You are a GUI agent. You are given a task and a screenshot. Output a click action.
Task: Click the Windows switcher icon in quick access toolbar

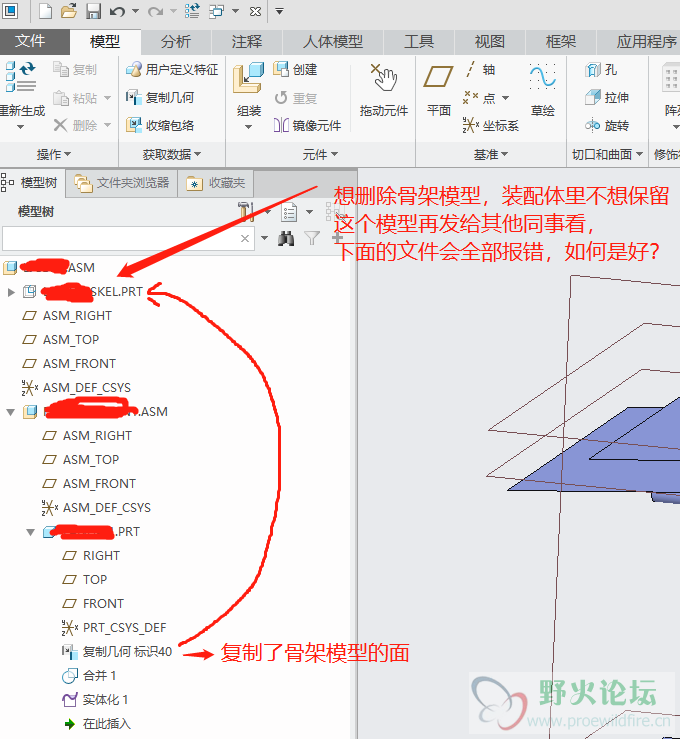[x=217, y=11]
